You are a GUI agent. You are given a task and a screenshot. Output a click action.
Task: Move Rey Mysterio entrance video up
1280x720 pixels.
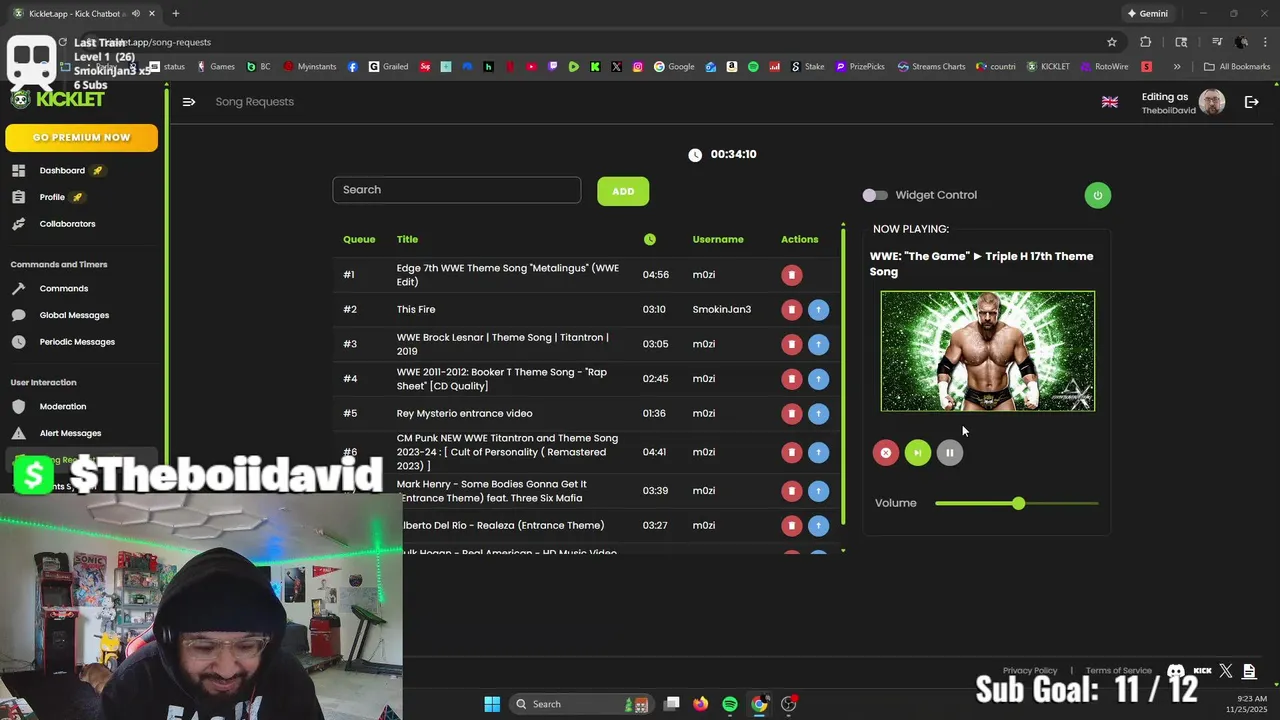(818, 414)
